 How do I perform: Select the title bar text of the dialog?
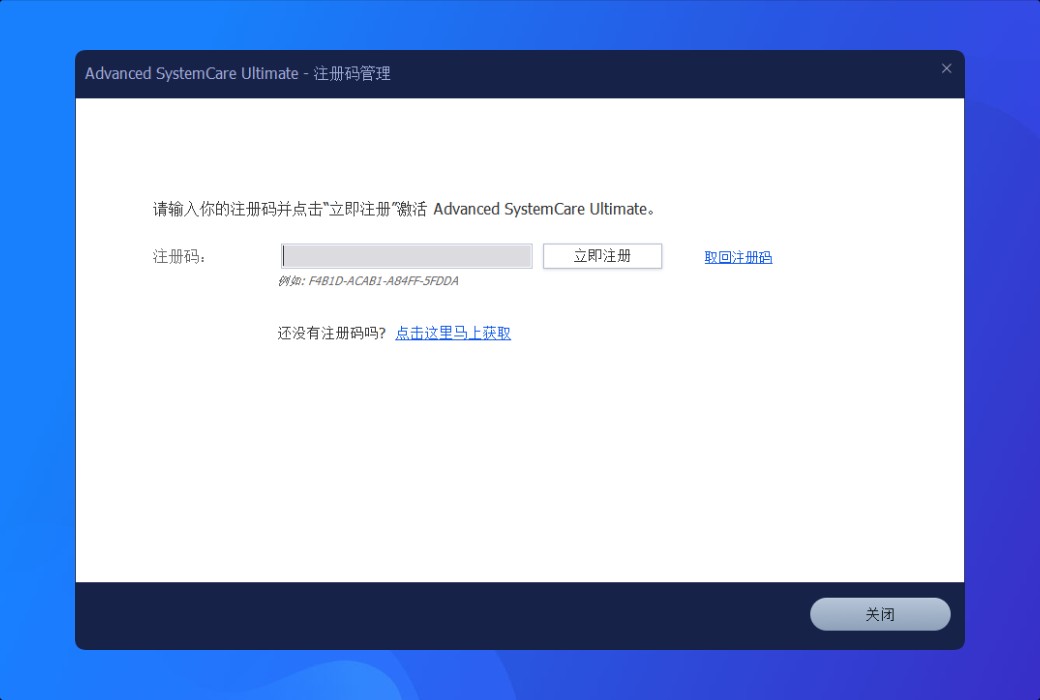click(236, 73)
